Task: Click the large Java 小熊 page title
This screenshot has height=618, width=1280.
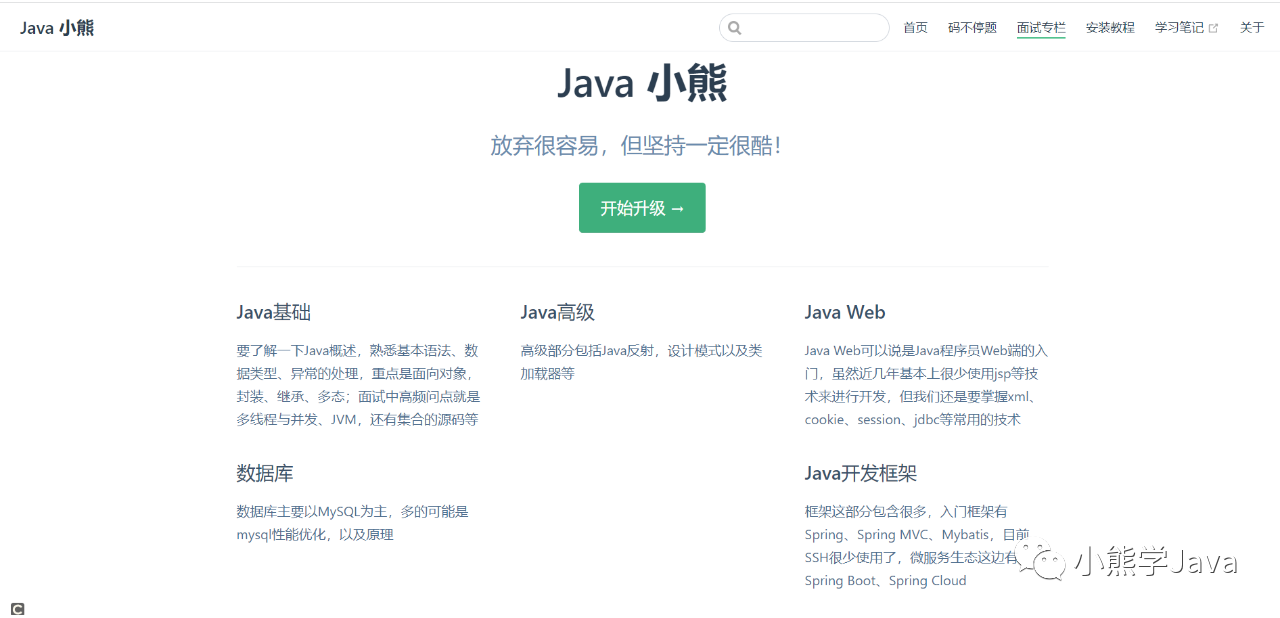Action: pos(641,84)
